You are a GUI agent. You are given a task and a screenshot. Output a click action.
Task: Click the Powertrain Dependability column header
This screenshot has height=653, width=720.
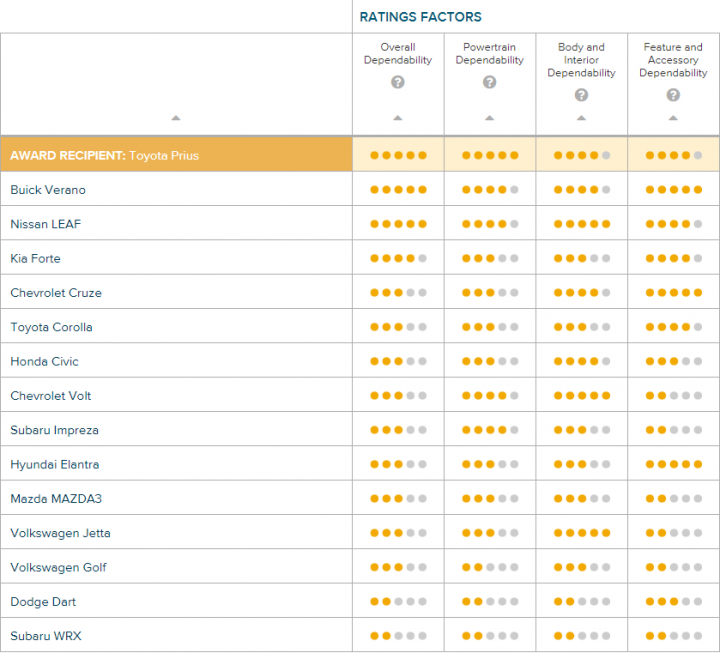point(489,54)
